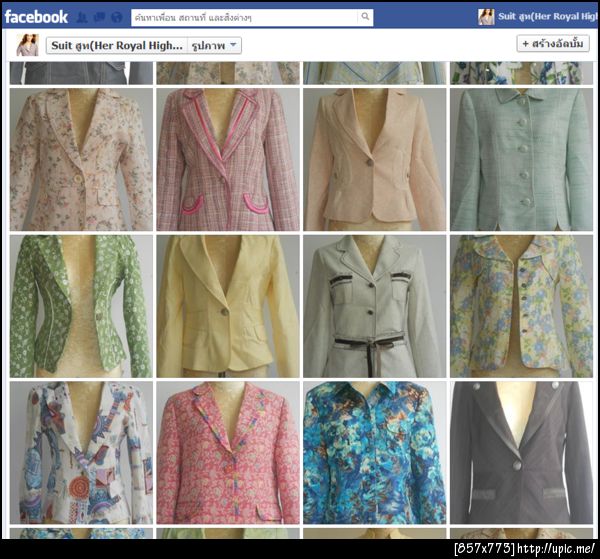Open the blue striped jacket photo in the top row
This screenshot has width=600, height=559.
pos(375,73)
